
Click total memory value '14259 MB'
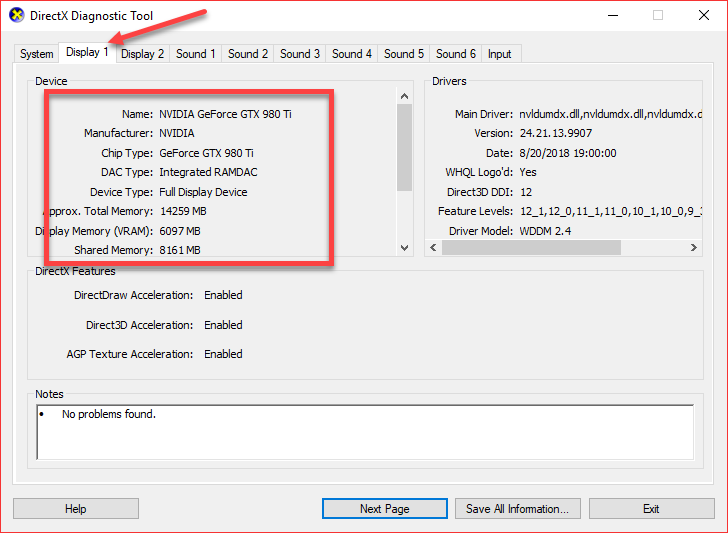[x=183, y=211]
